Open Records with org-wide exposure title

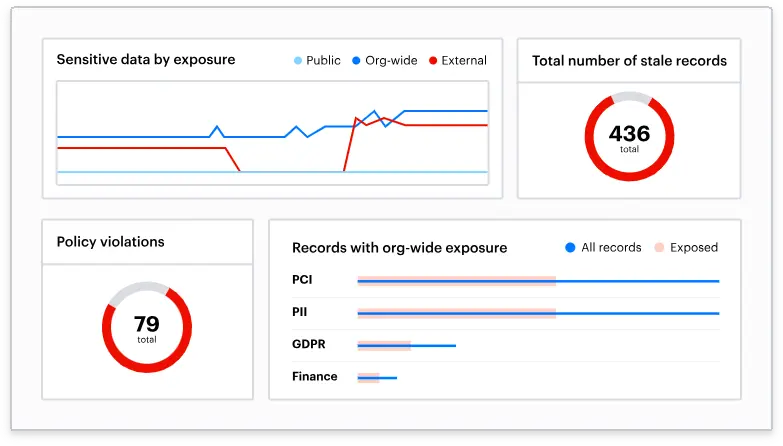click(399, 248)
